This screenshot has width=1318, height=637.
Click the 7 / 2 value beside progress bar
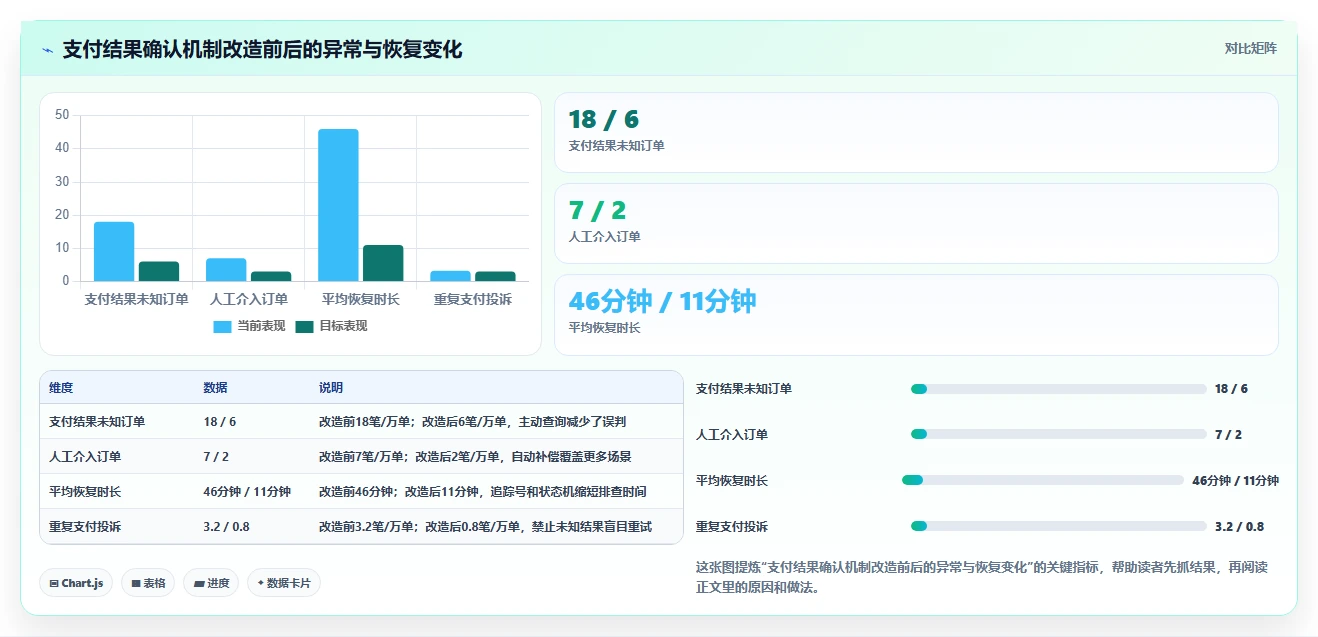[x=1228, y=435]
